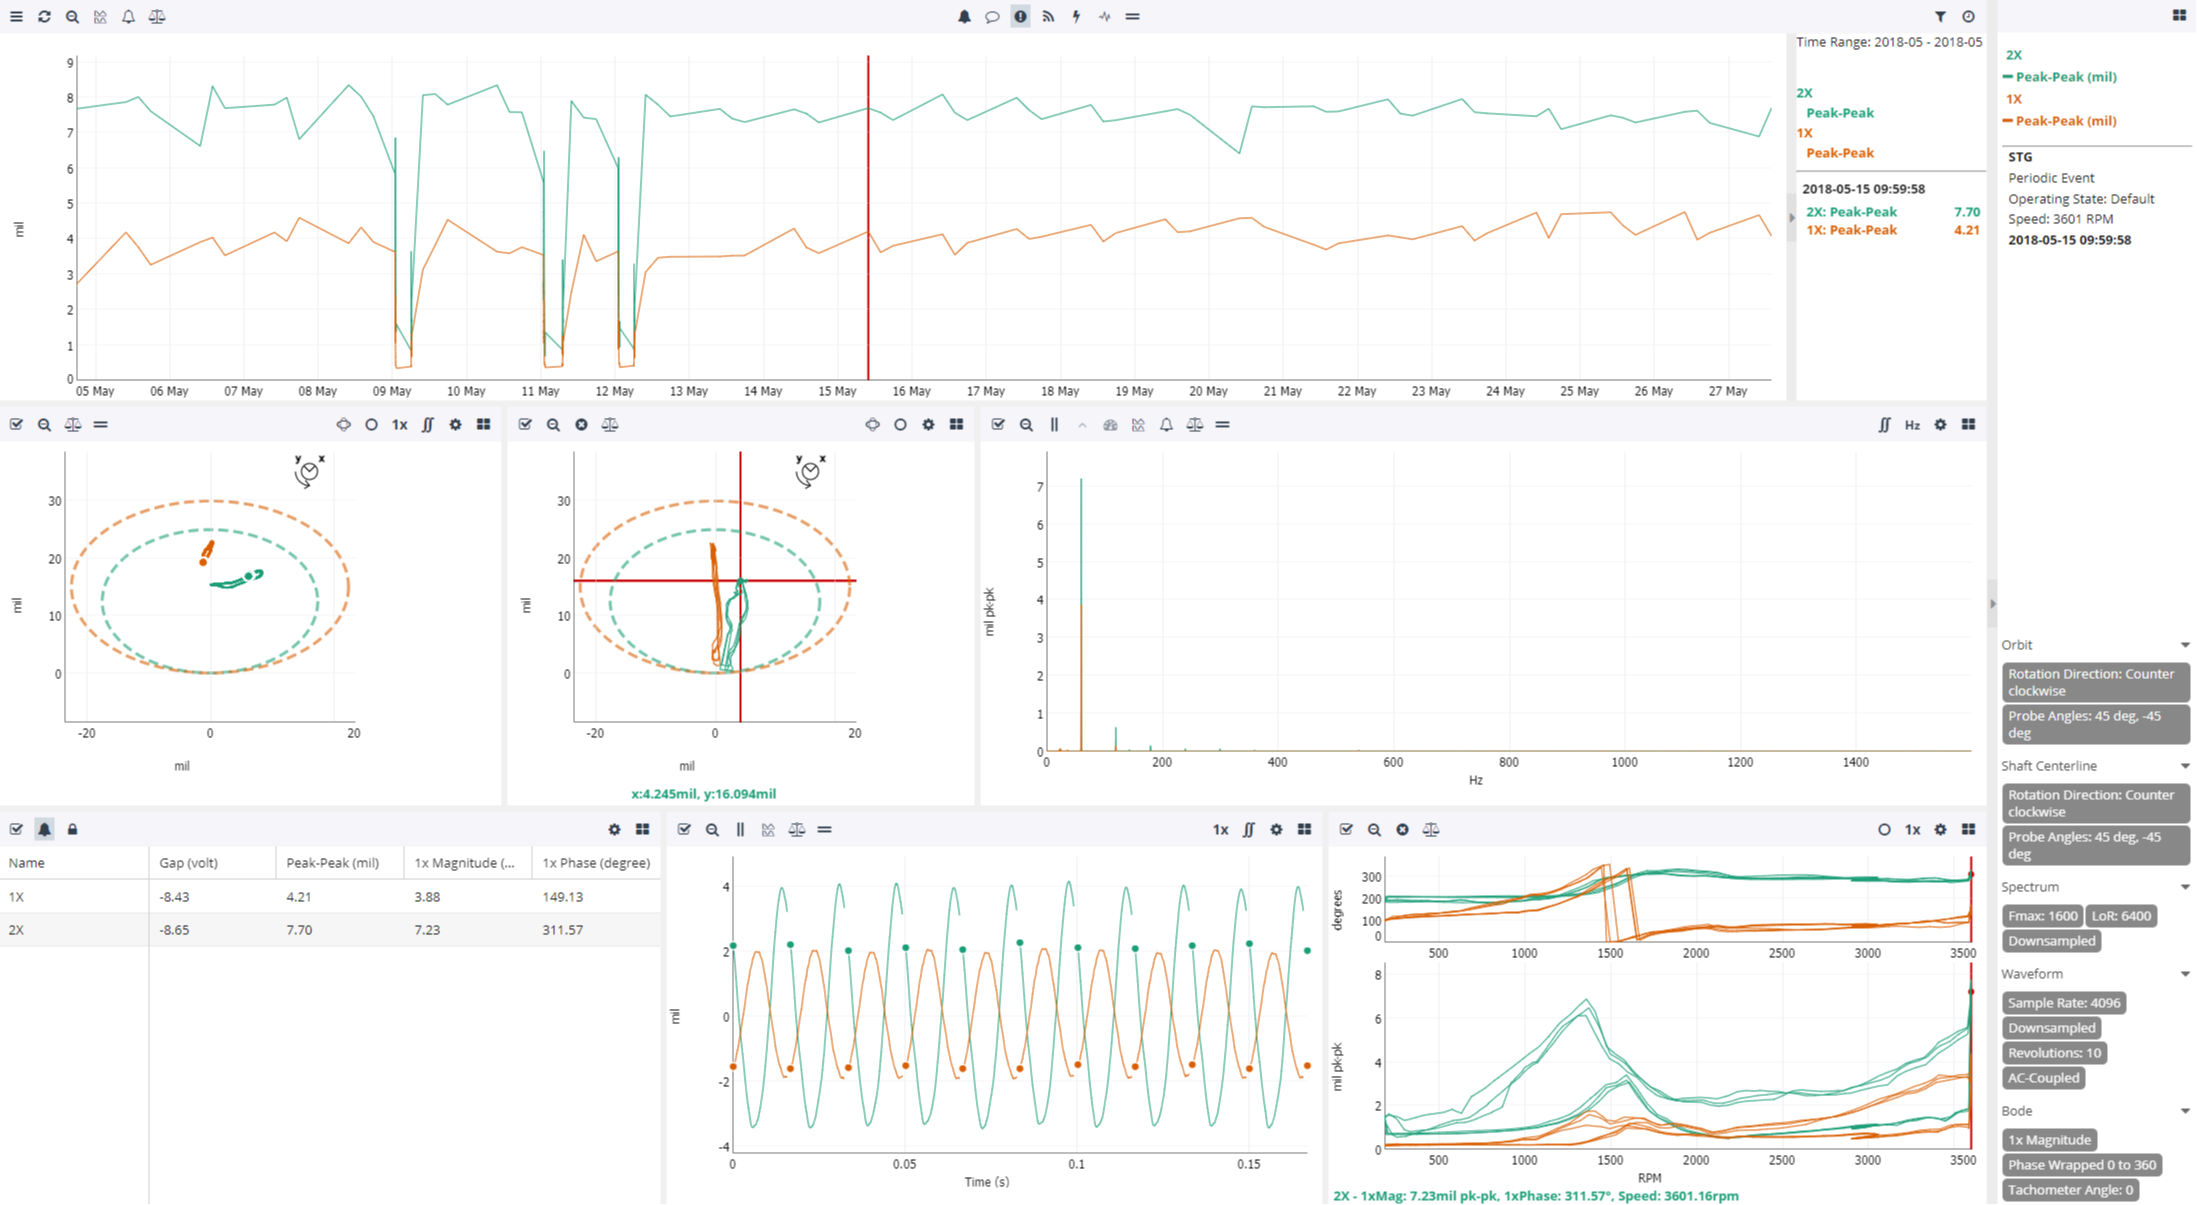Click the lightning bolt icon in top toolbar
Screen dimensions: 2197x1205
tap(1076, 17)
